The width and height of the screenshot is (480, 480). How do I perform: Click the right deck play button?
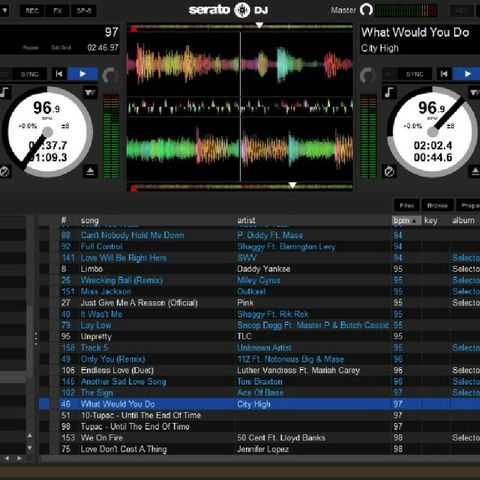point(468,74)
